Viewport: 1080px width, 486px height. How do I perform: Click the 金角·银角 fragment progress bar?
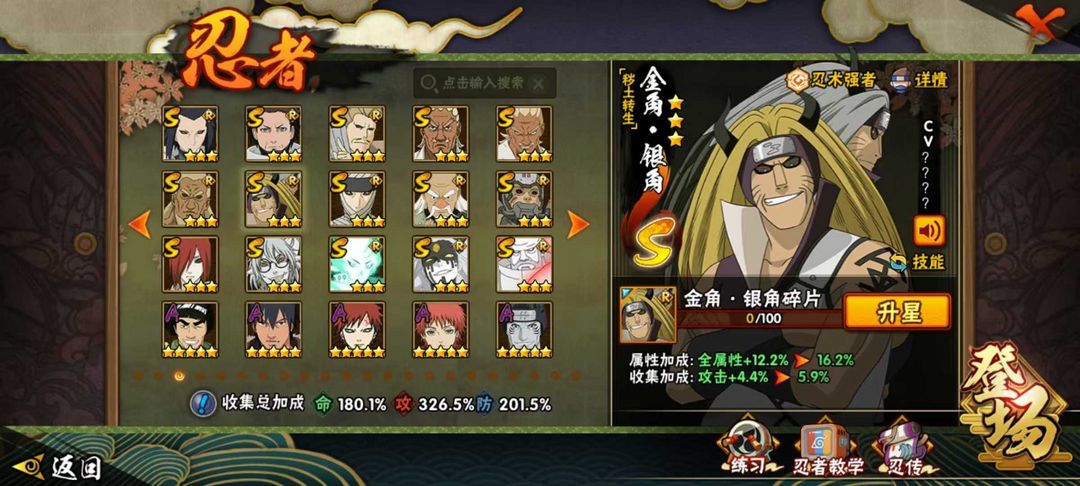click(760, 319)
